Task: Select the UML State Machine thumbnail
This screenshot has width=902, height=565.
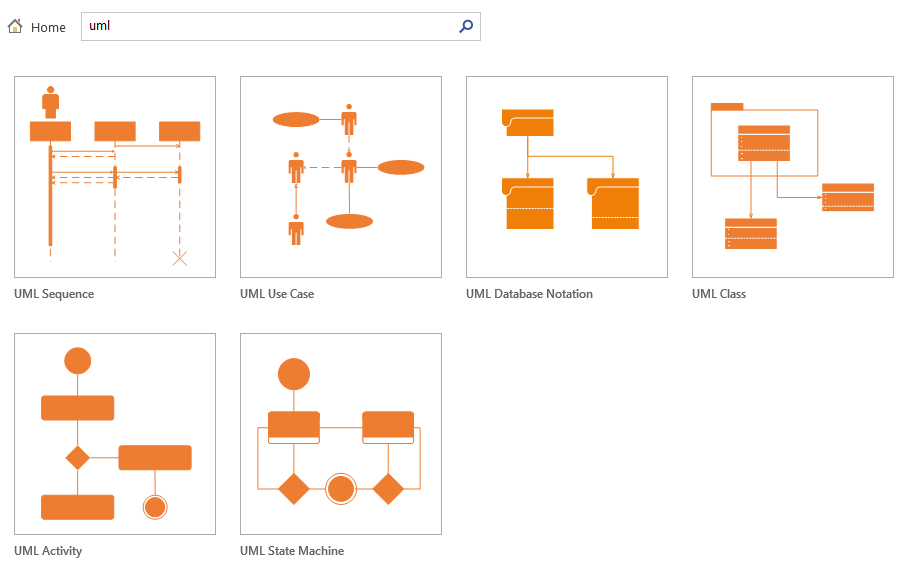Action: [x=341, y=434]
